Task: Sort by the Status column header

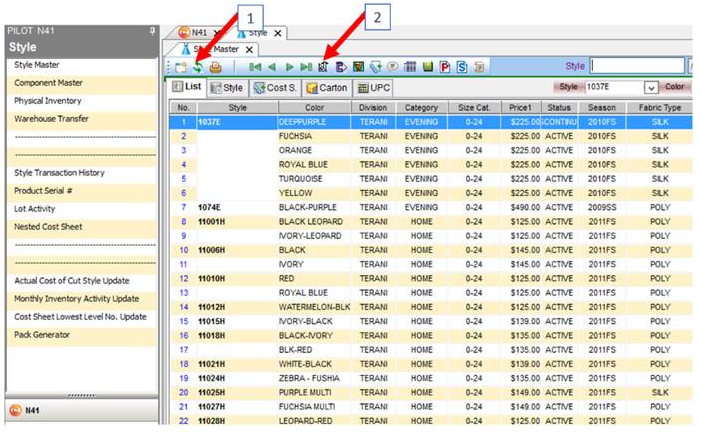Action: click(x=559, y=108)
